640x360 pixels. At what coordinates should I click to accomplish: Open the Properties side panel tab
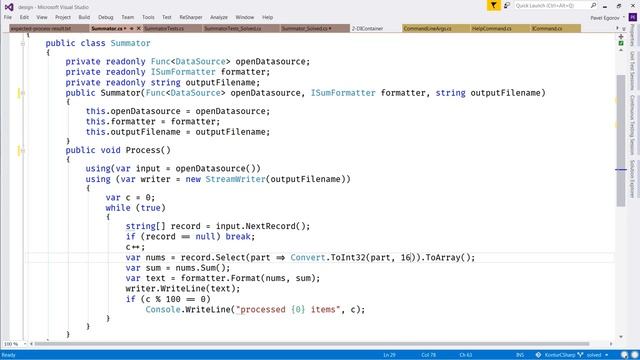click(x=633, y=36)
